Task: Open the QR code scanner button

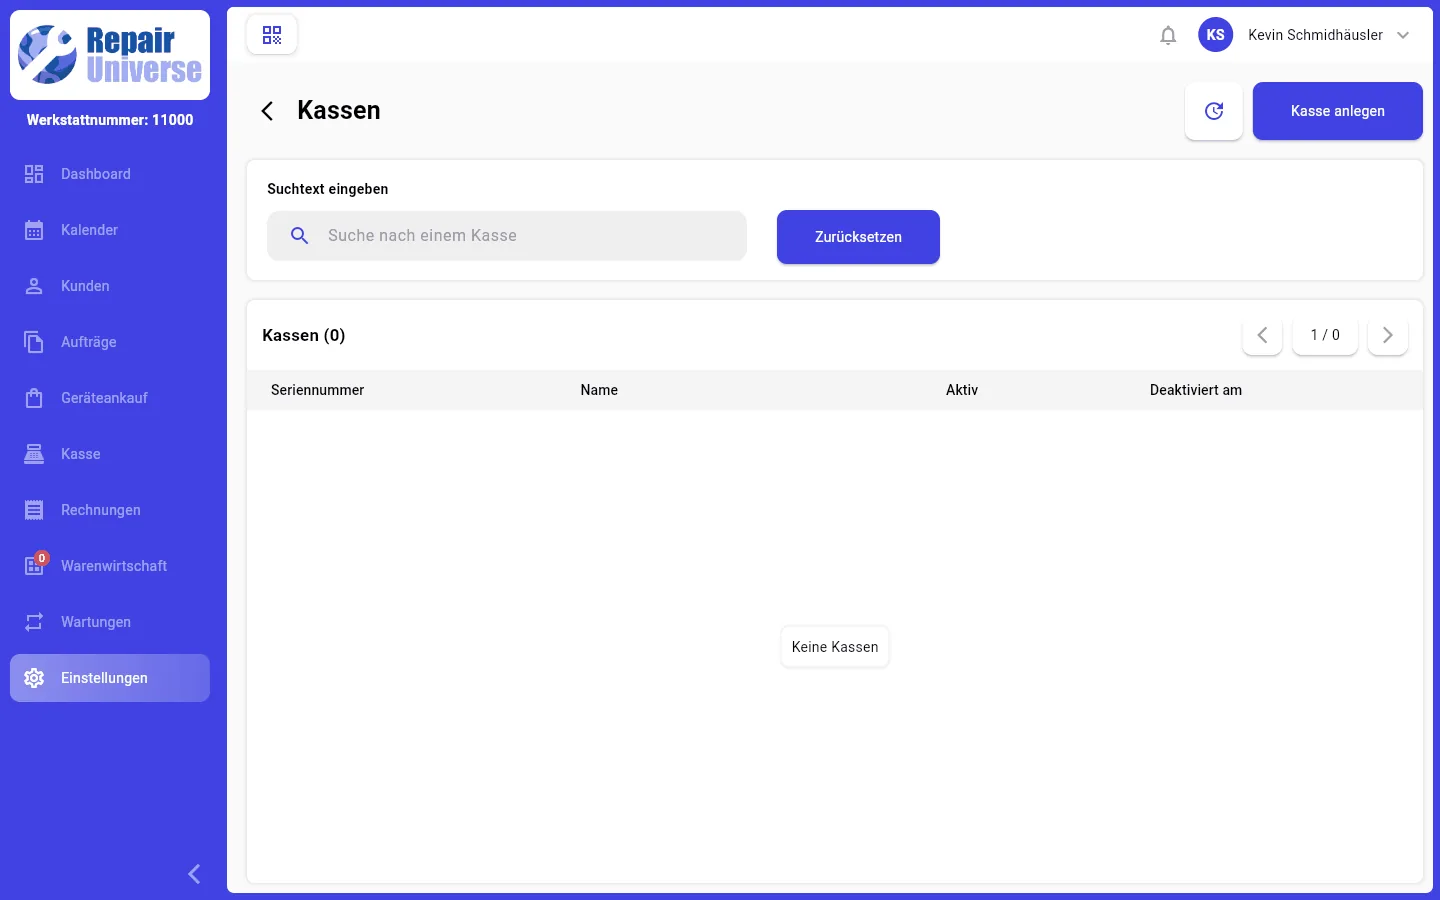Action: point(272,35)
